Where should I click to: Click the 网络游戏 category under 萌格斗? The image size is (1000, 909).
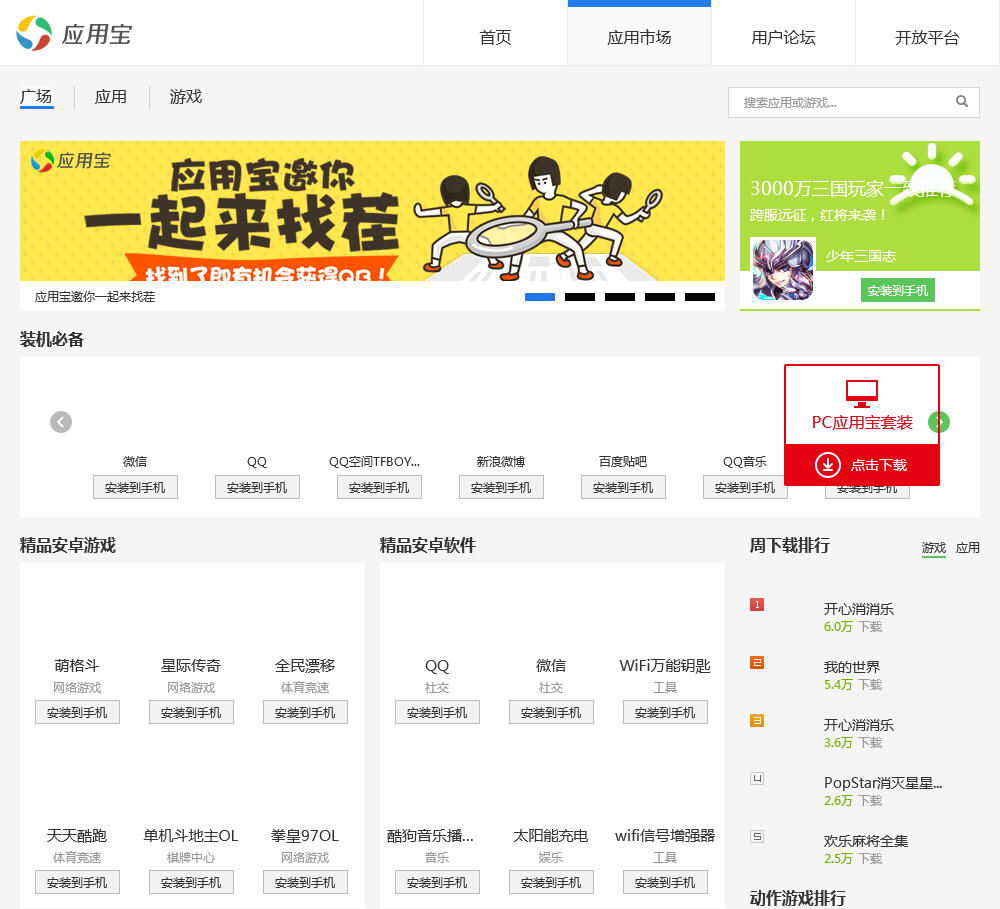[x=77, y=688]
